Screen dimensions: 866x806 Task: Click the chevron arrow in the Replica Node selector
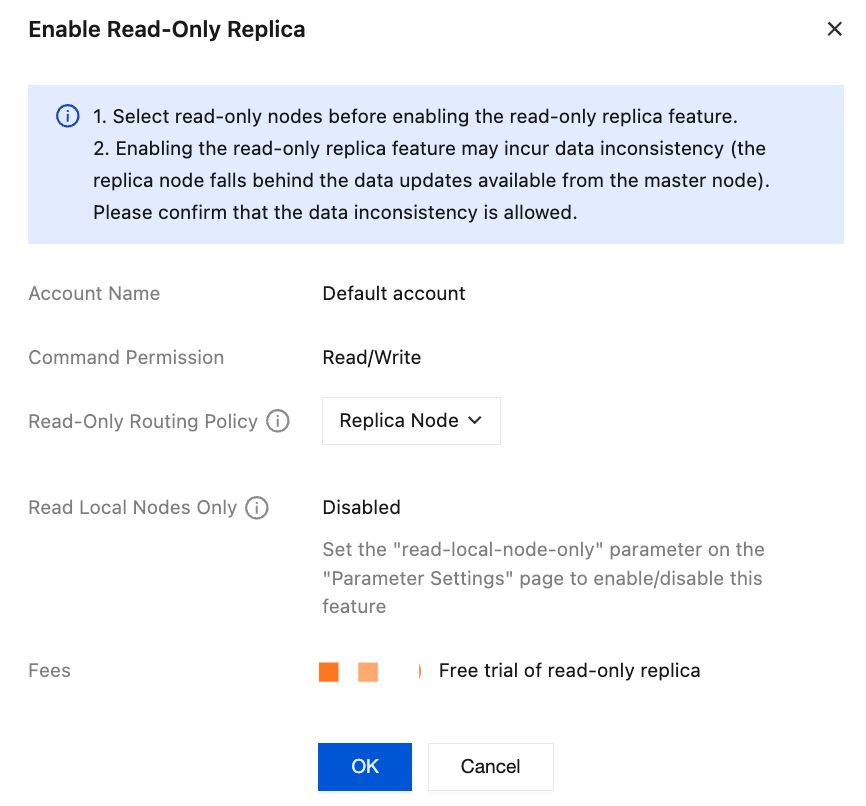point(475,421)
